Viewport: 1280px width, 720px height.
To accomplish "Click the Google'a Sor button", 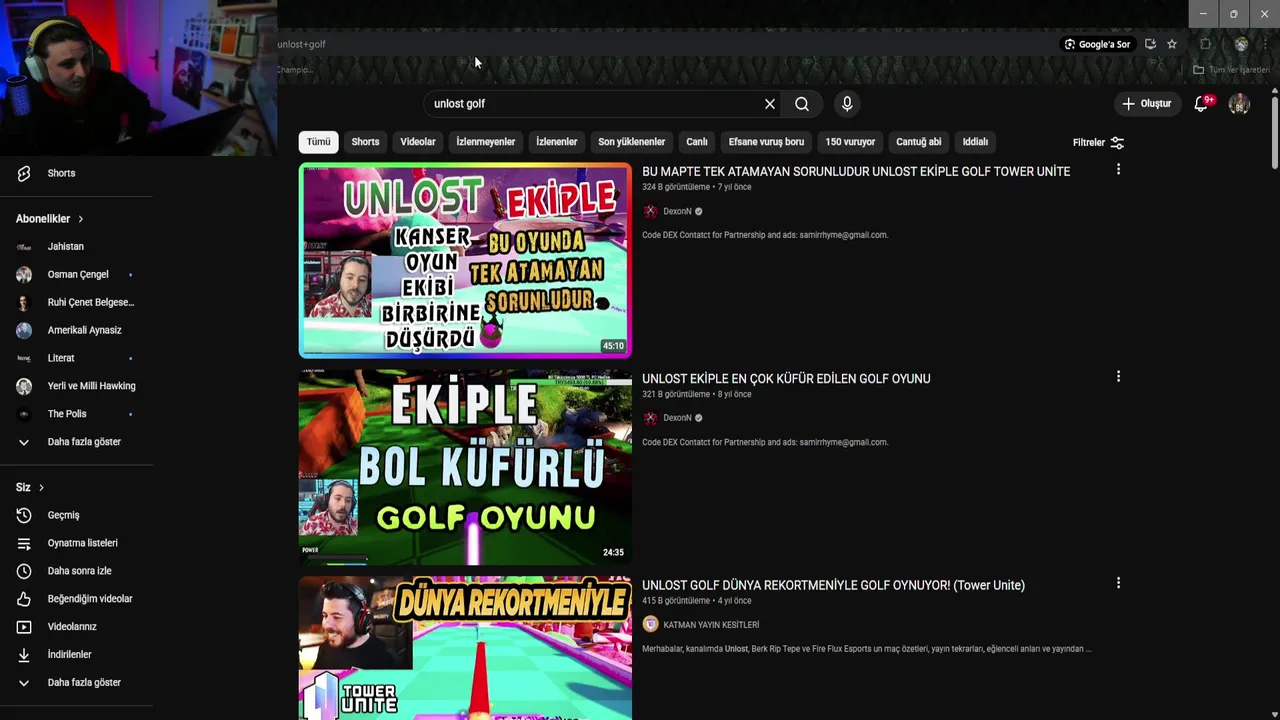I will [1097, 44].
